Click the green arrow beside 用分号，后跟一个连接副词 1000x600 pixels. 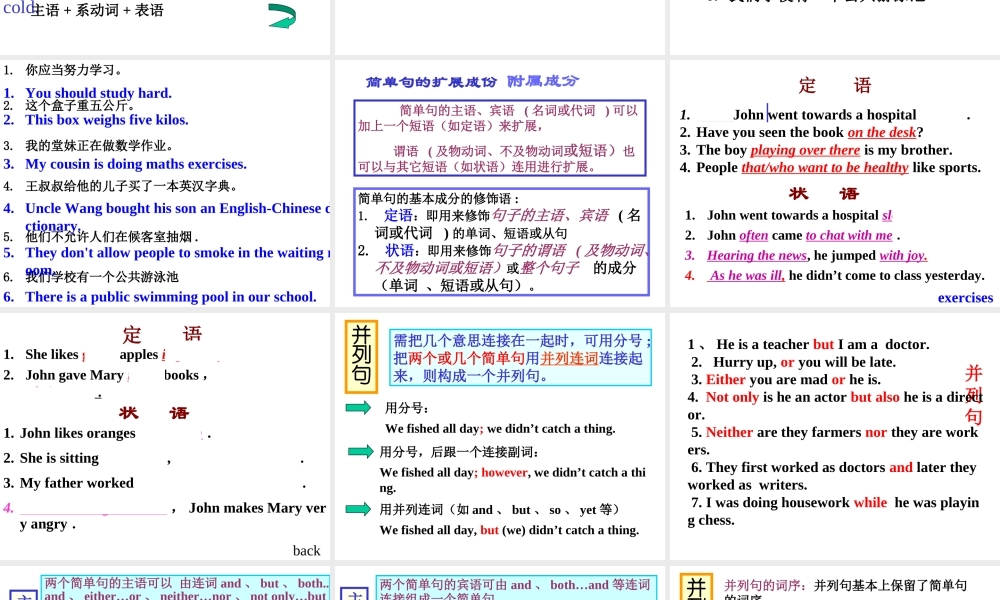[x=361, y=452]
